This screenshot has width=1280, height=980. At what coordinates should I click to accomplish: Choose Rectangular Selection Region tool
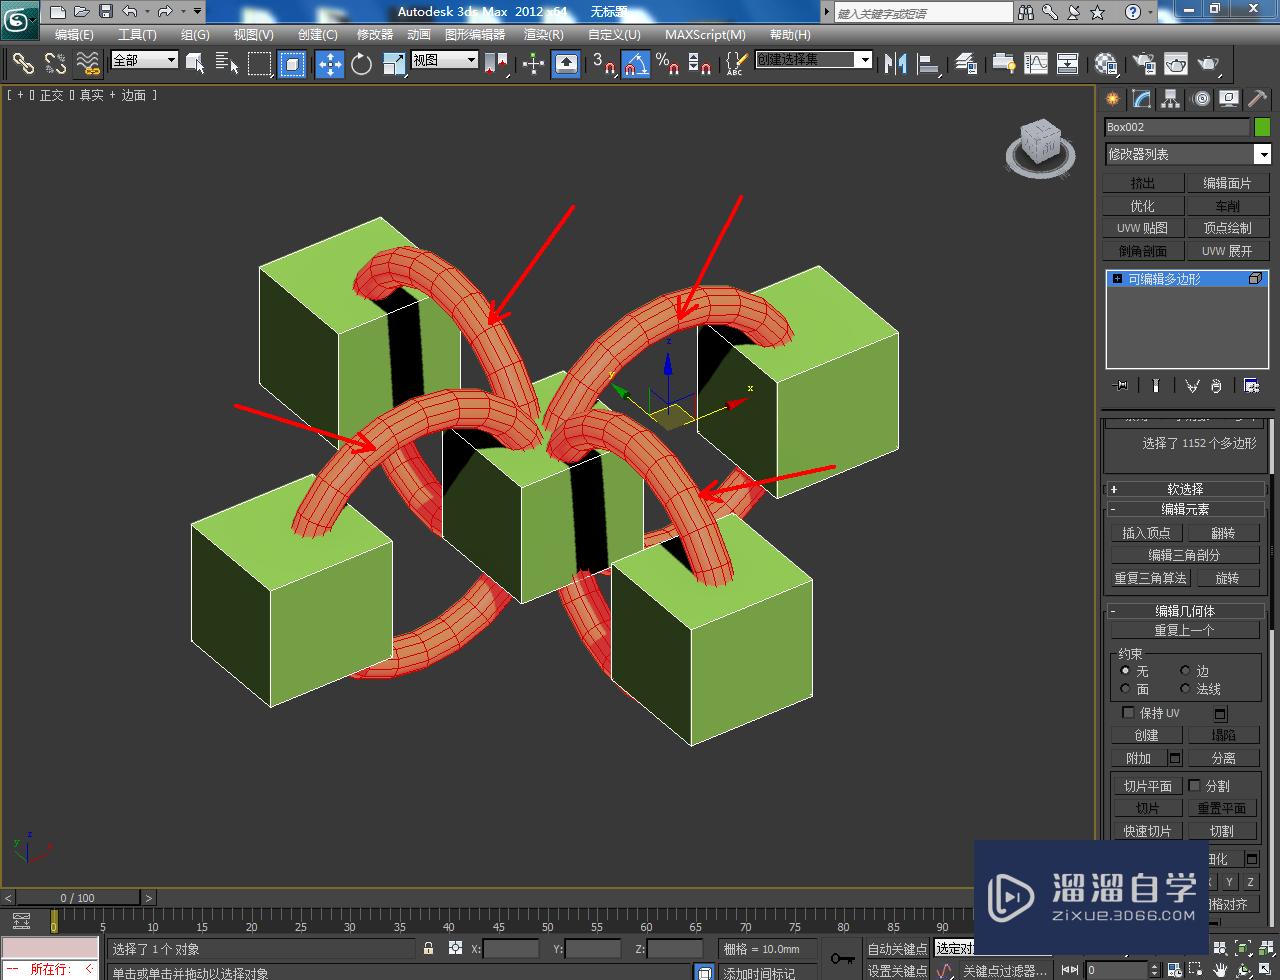point(260,64)
